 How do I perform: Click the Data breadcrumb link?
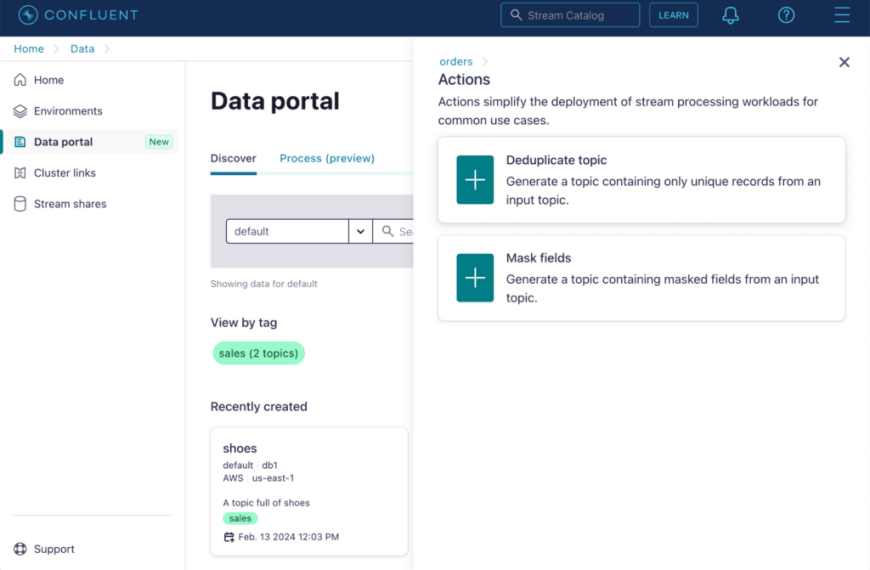pos(82,49)
